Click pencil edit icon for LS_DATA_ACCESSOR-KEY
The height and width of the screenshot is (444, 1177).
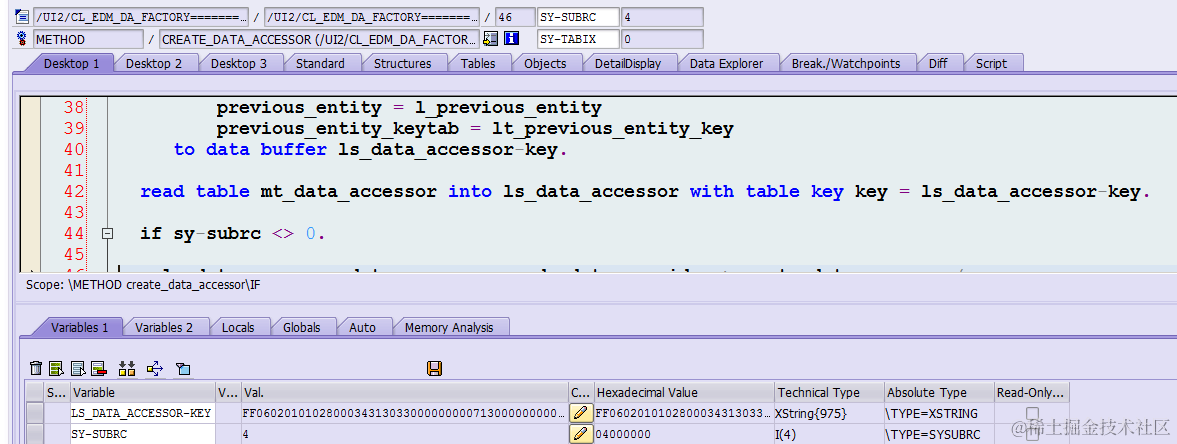click(579, 412)
